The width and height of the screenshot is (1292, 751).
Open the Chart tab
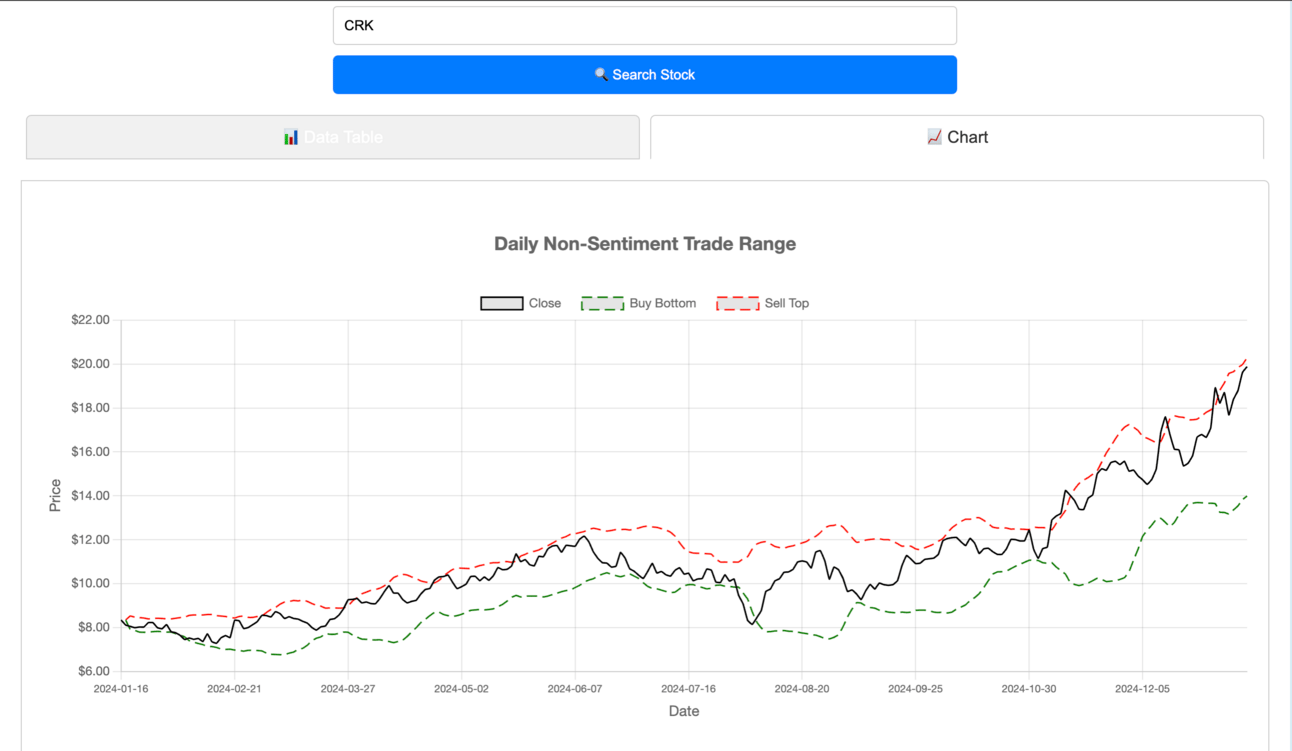(x=957, y=137)
